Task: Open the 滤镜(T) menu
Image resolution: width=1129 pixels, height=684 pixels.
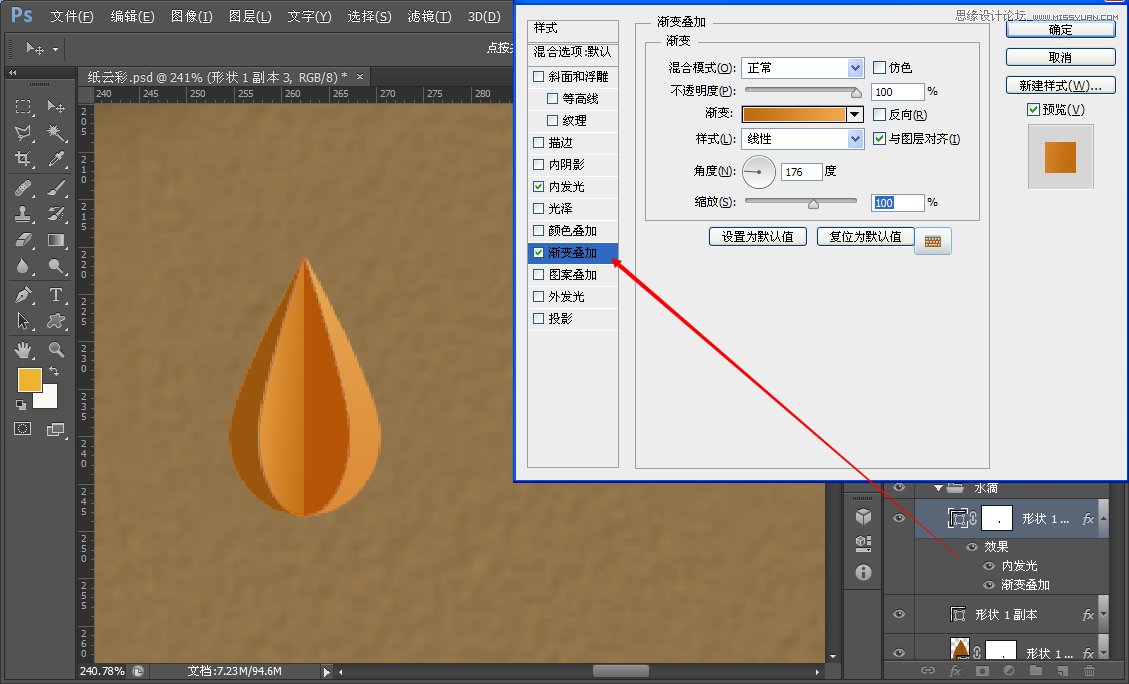Action: click(x=429, y=16)
